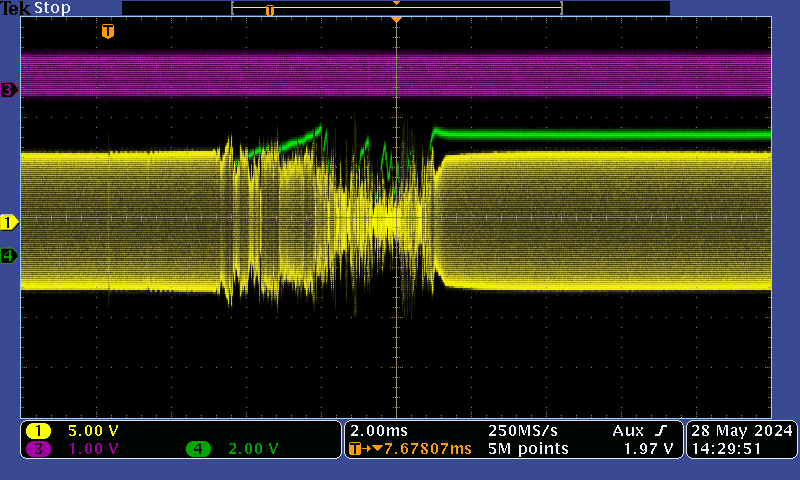Toggle the yellow channel 1 badge
This screenshot has height=480, width=800.
point(38,431)
